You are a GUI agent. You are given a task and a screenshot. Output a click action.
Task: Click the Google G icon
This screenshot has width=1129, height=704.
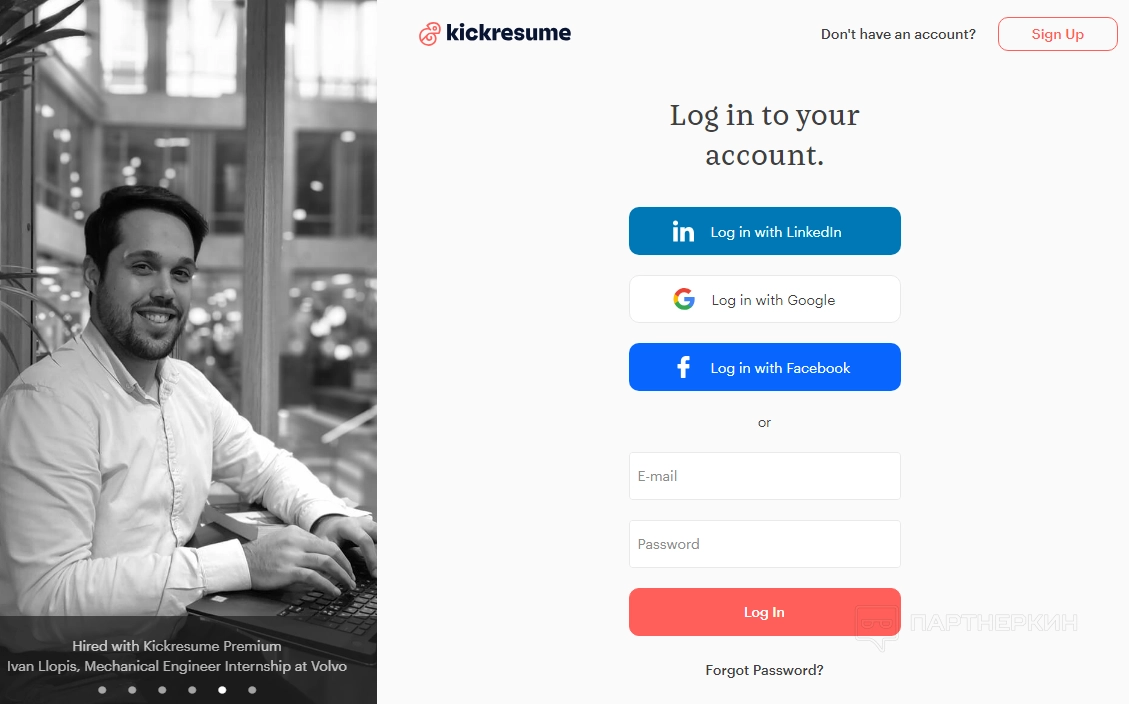[684, 299]
